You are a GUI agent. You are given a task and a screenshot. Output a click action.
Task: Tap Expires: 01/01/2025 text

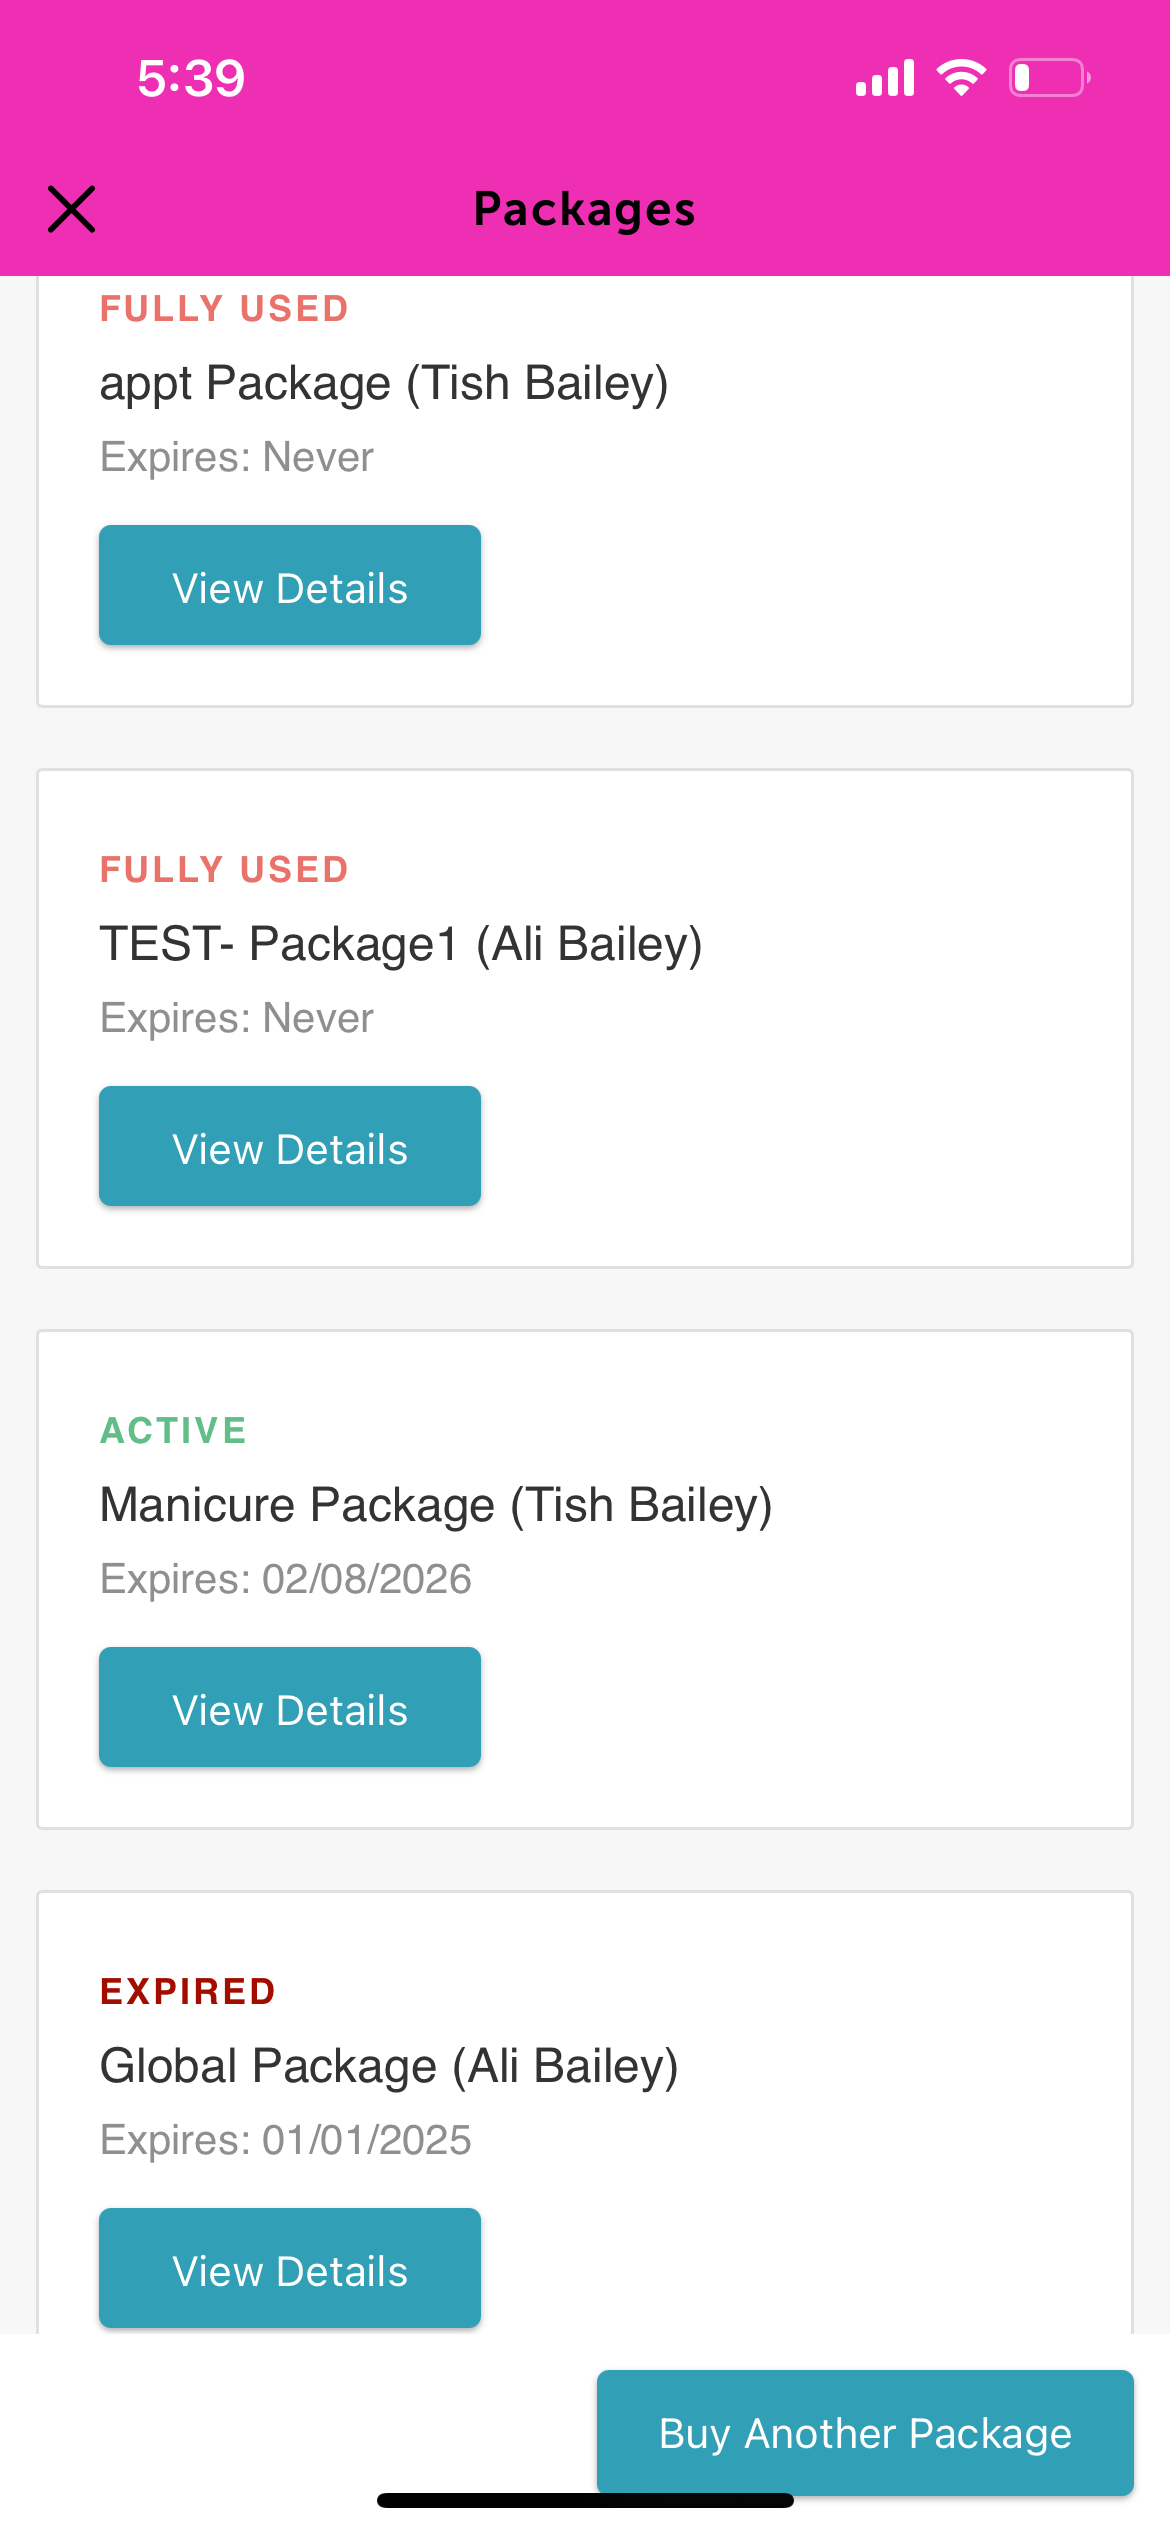[x=286, y=2140]
